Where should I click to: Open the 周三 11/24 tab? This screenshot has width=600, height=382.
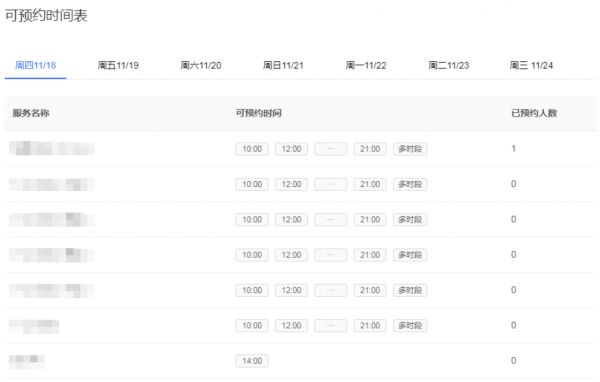(532, 65)
